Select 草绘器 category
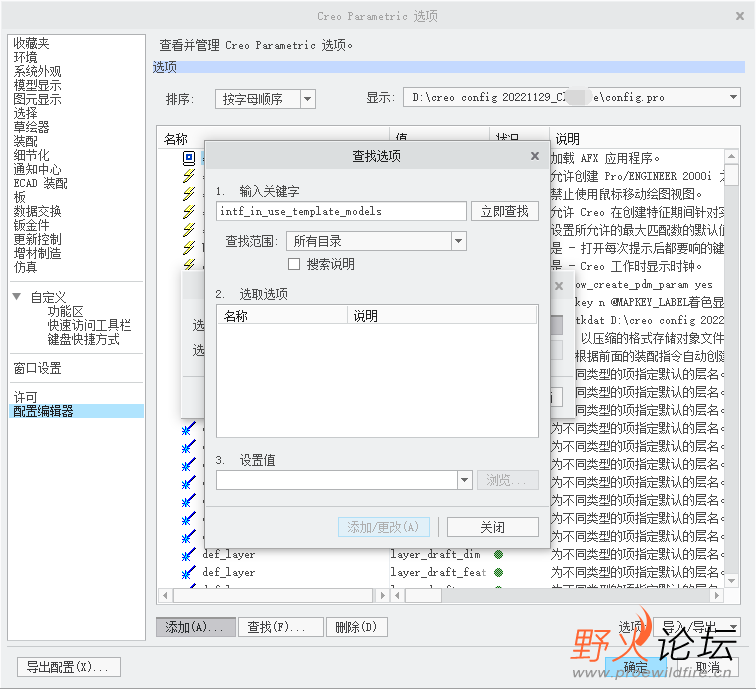The height and width of the screenshot is (689, 756). coord(31,127)
